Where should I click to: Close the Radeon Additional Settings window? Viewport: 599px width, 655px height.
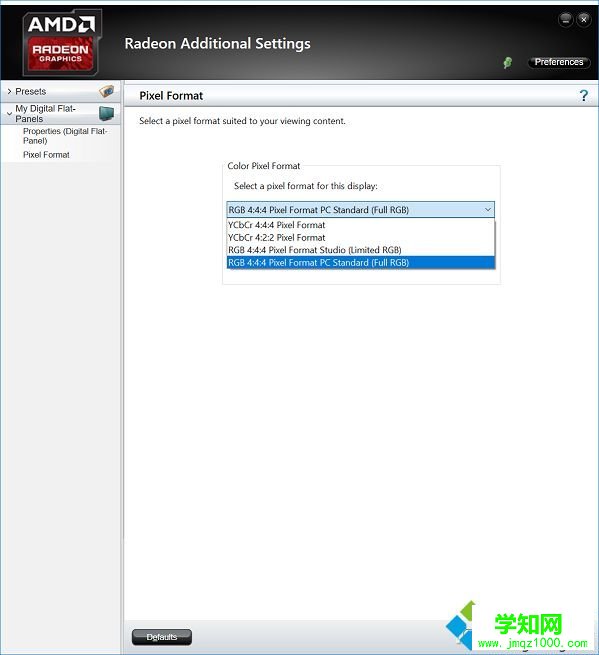pos(584,19)
